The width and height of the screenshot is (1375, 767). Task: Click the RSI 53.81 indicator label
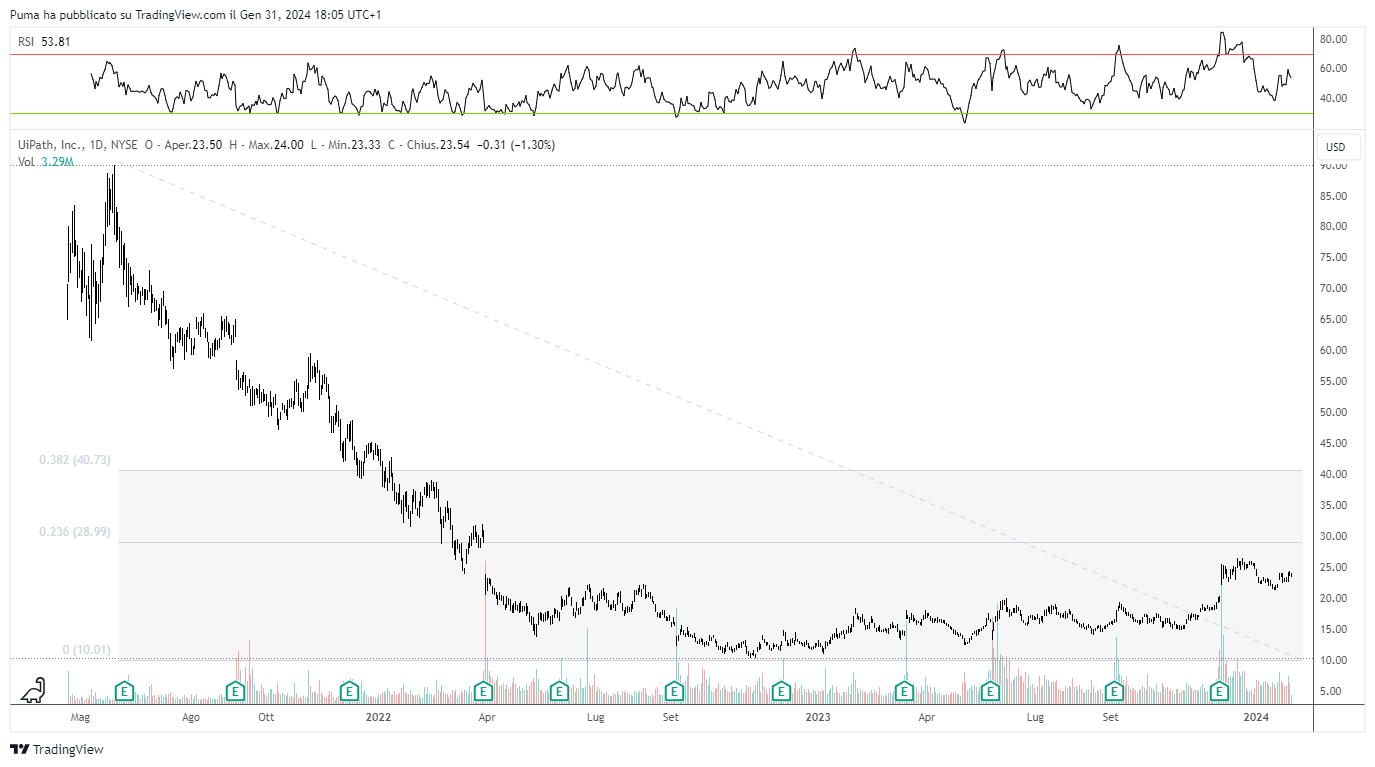pyautogui.click(x=42, y=42)
